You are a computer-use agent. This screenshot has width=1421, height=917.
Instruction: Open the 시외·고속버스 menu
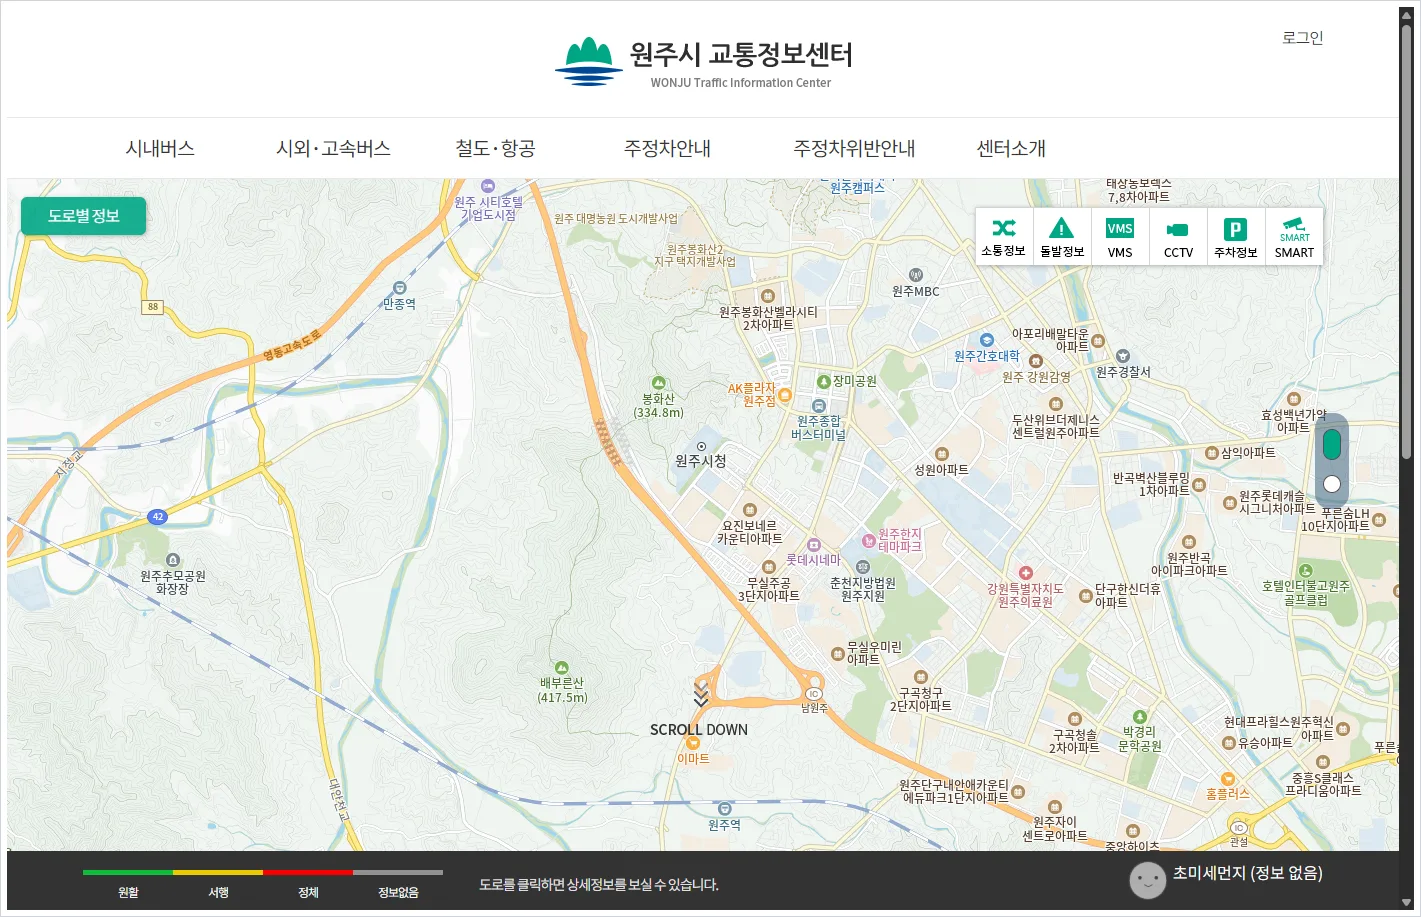[x=333, y=148]
